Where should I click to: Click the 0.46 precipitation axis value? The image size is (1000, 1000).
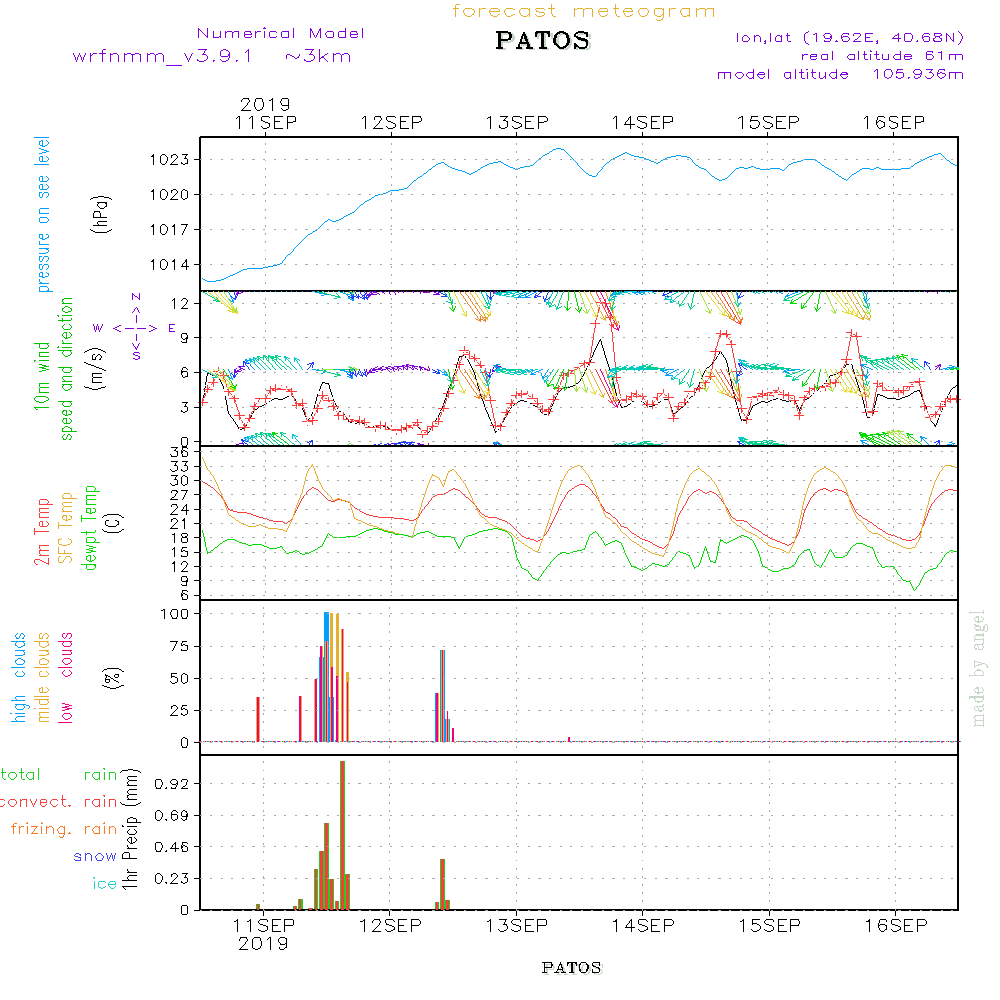click(x=172, y=847)
